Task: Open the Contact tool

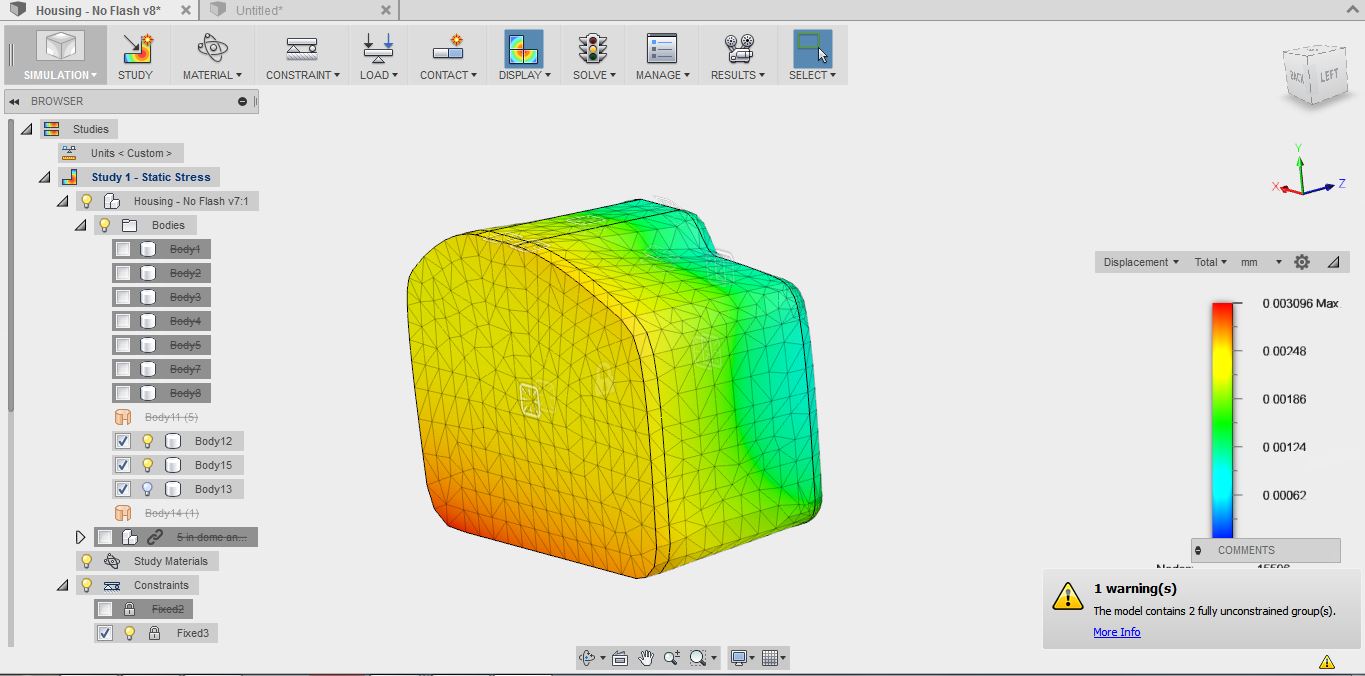Action: (x=446, y=54)
